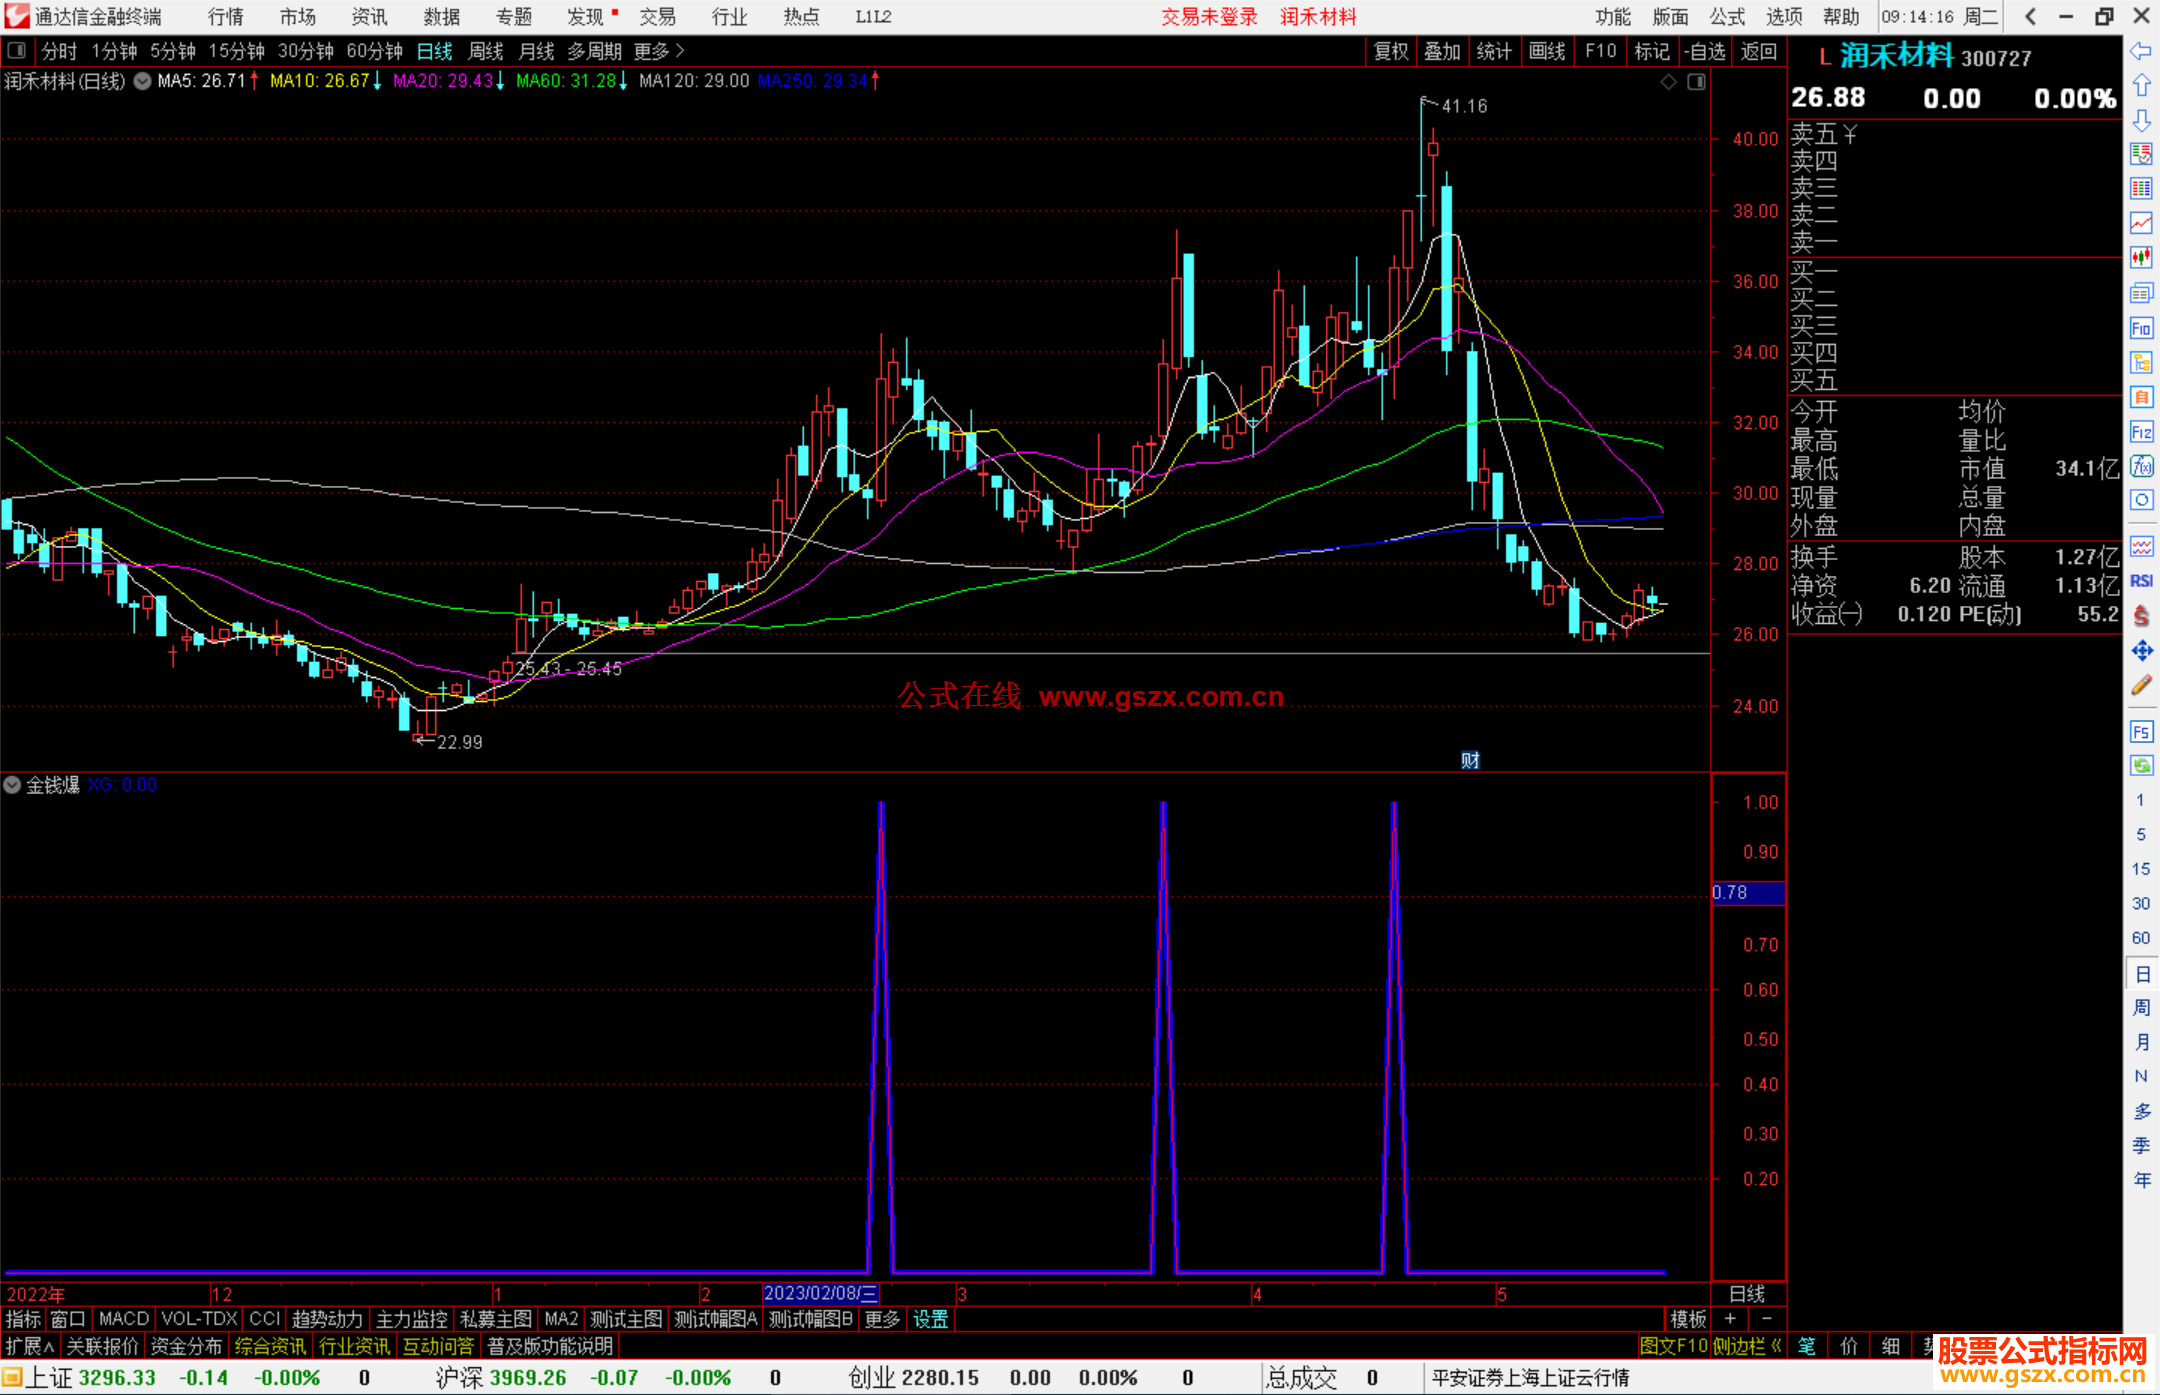2160x1395 pixels.
Task: Open the F10 info sidebar icon
Action: [2141, 328]
